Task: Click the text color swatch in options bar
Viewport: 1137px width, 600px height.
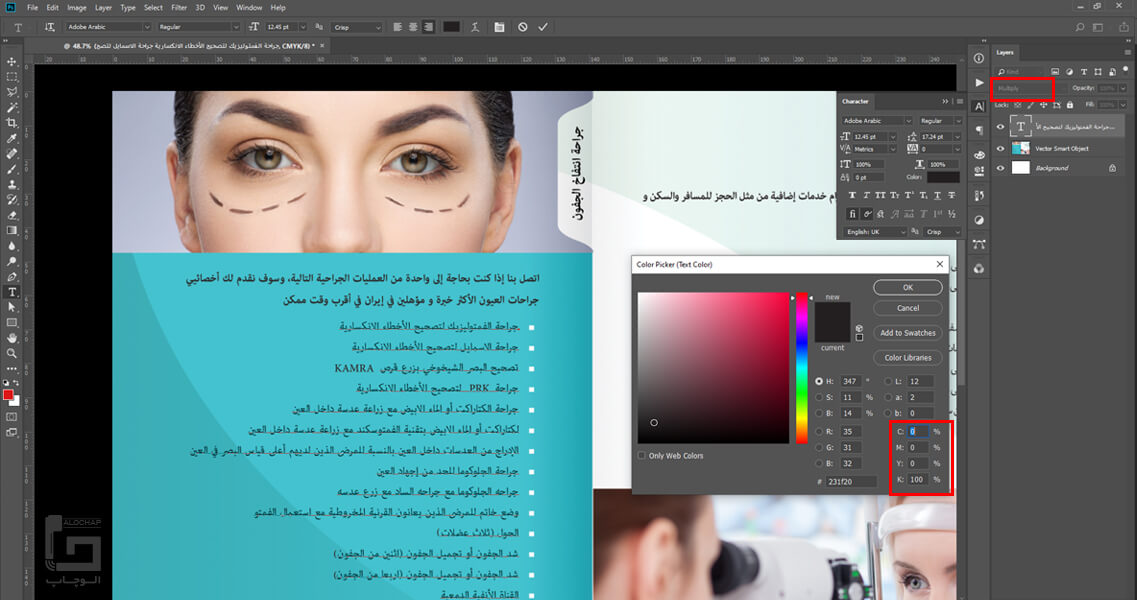Action: (452, 27)
